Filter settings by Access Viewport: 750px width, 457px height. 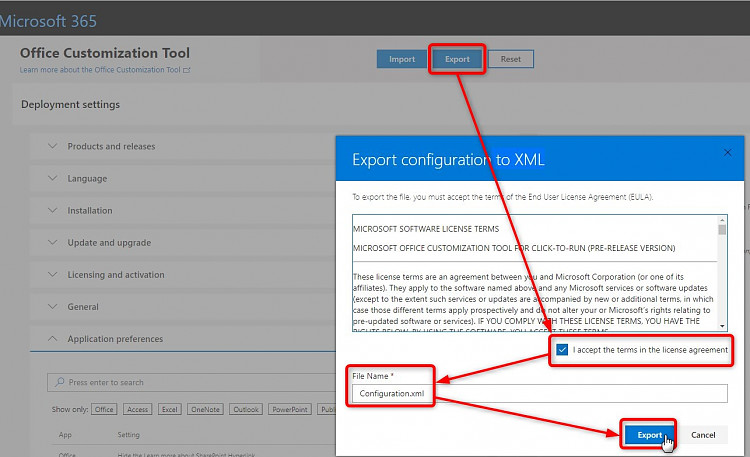[x=138, y=410]
